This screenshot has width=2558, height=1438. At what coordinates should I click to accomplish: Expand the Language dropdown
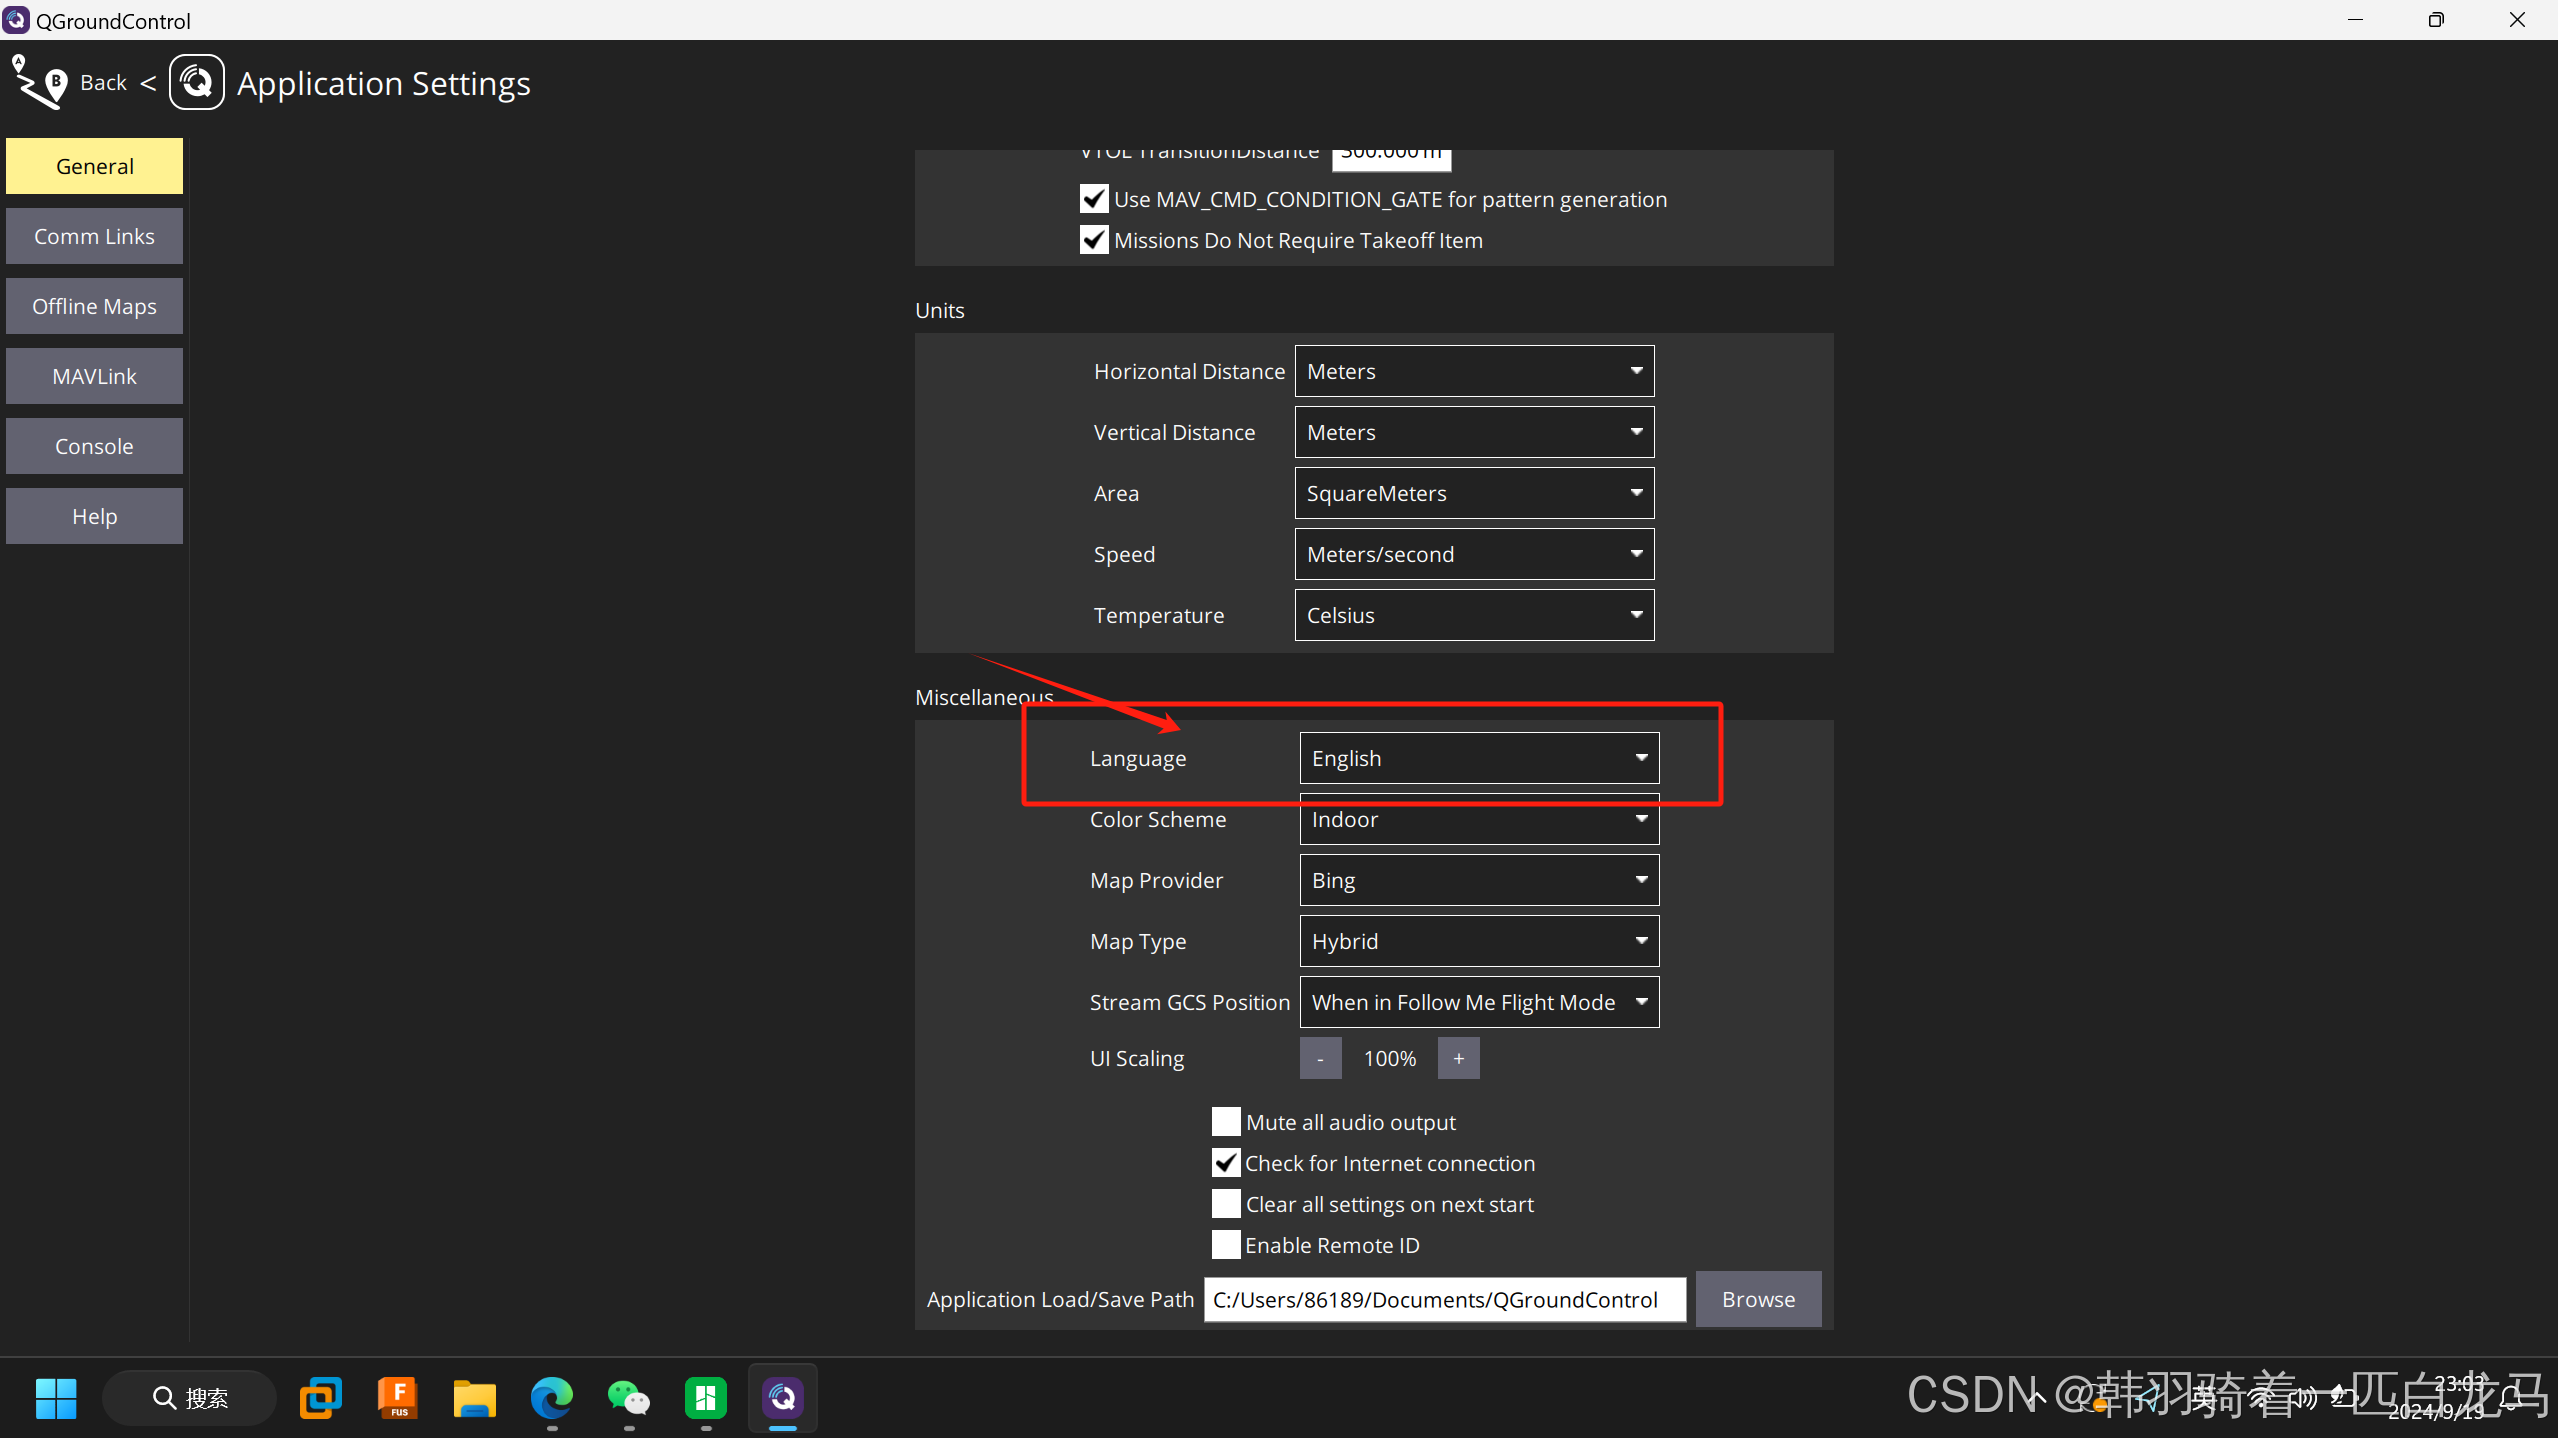(1479, 758)
